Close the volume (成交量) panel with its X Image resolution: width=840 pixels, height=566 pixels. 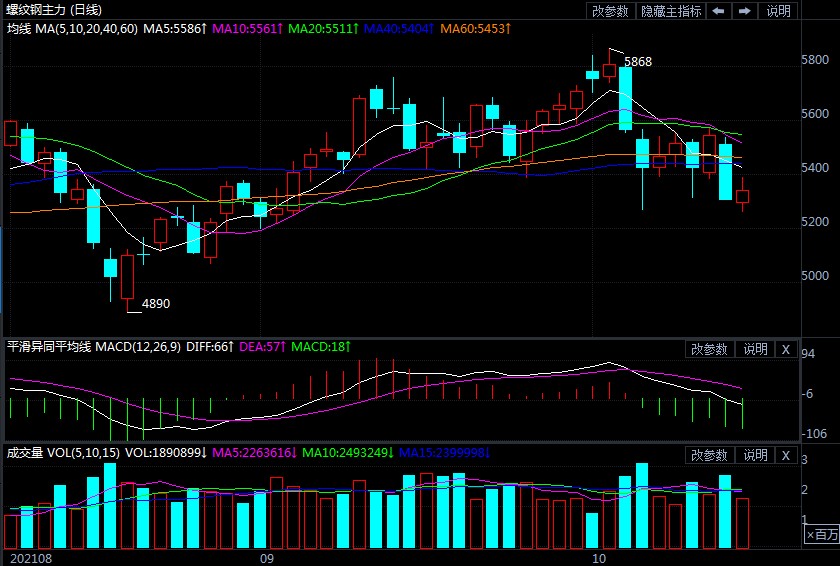(x=785, y=455)
